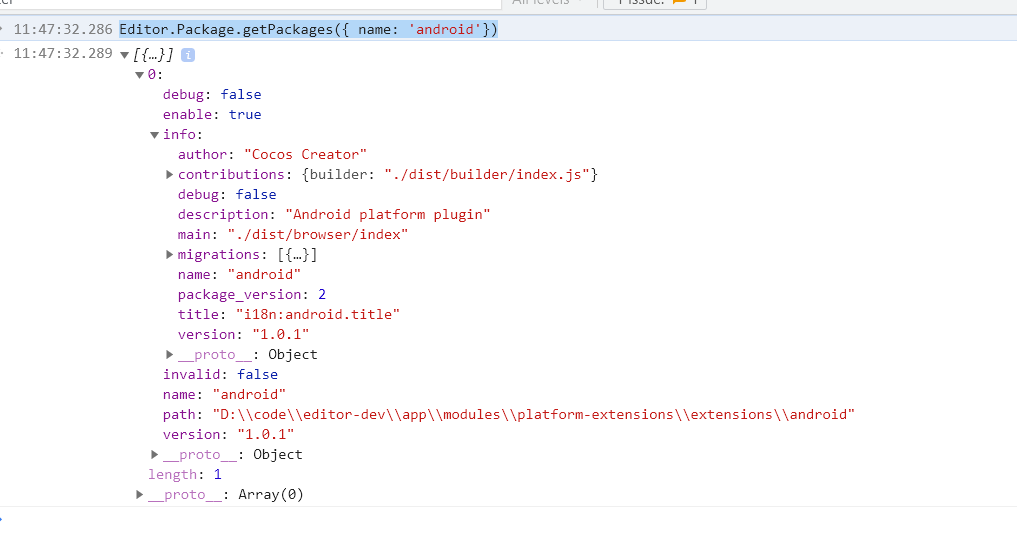
Task: Click the 11:47:32.289 timestamp
Action: click(63, 54)
